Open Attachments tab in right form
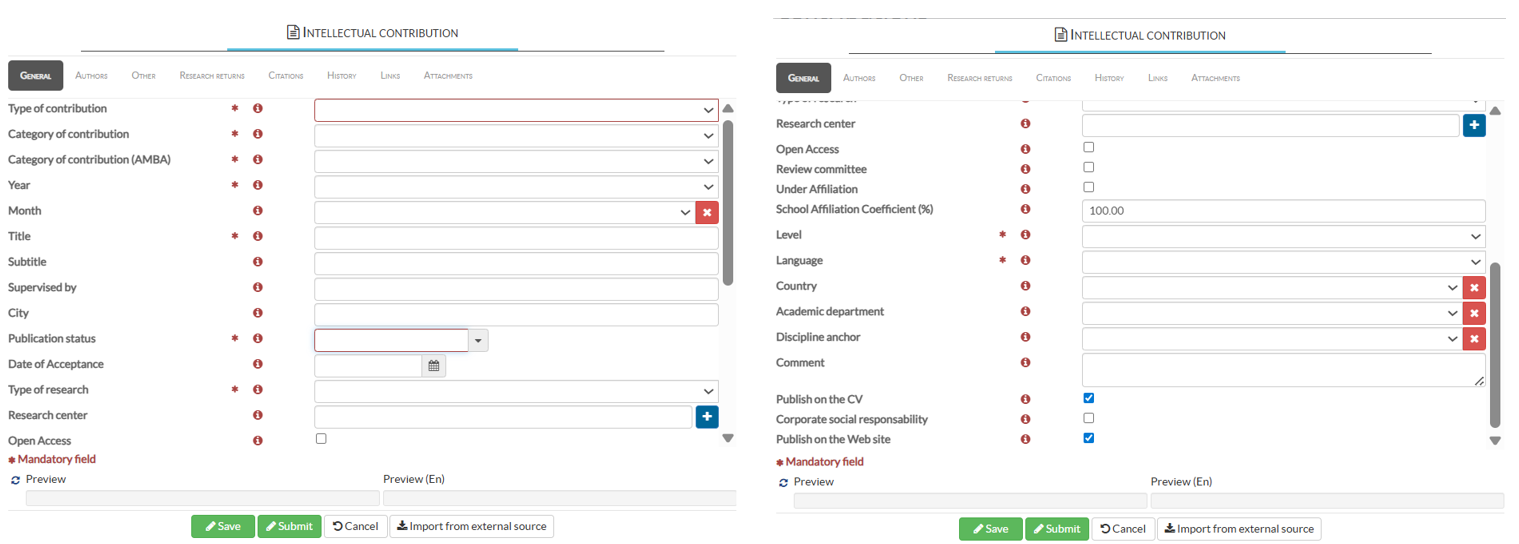The image size is (1519, 544). click(1215, 78)
